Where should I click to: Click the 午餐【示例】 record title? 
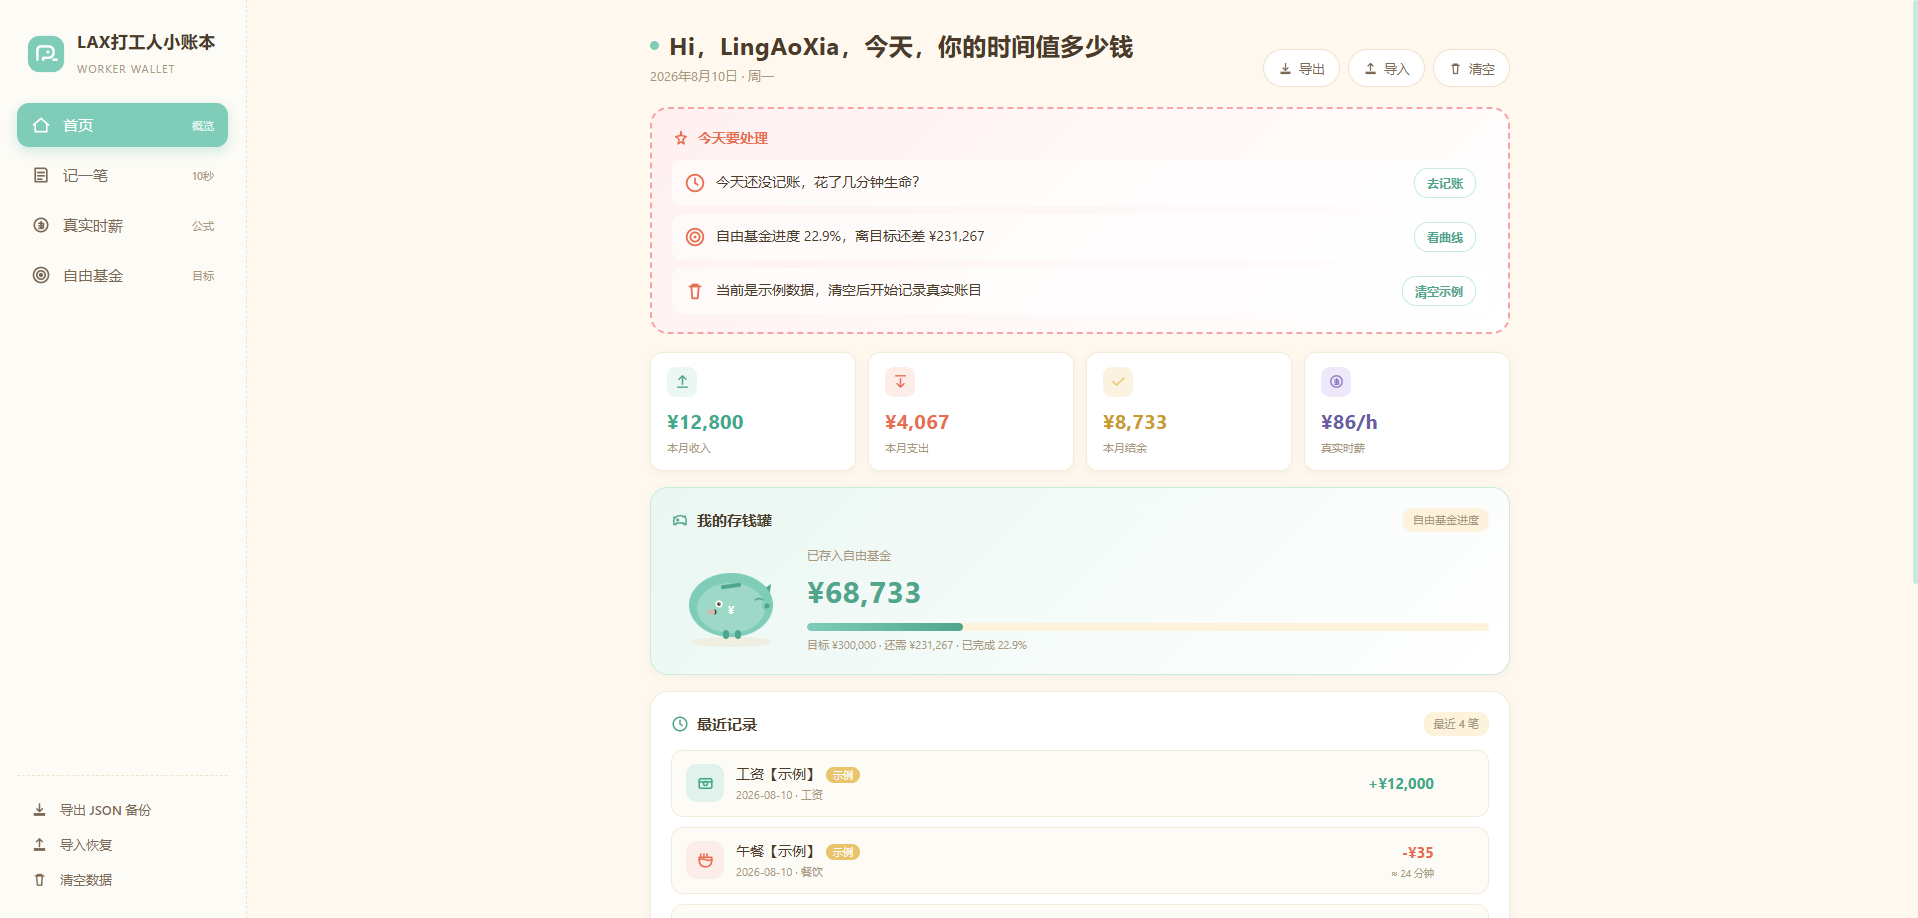click(x=778, y=851)
